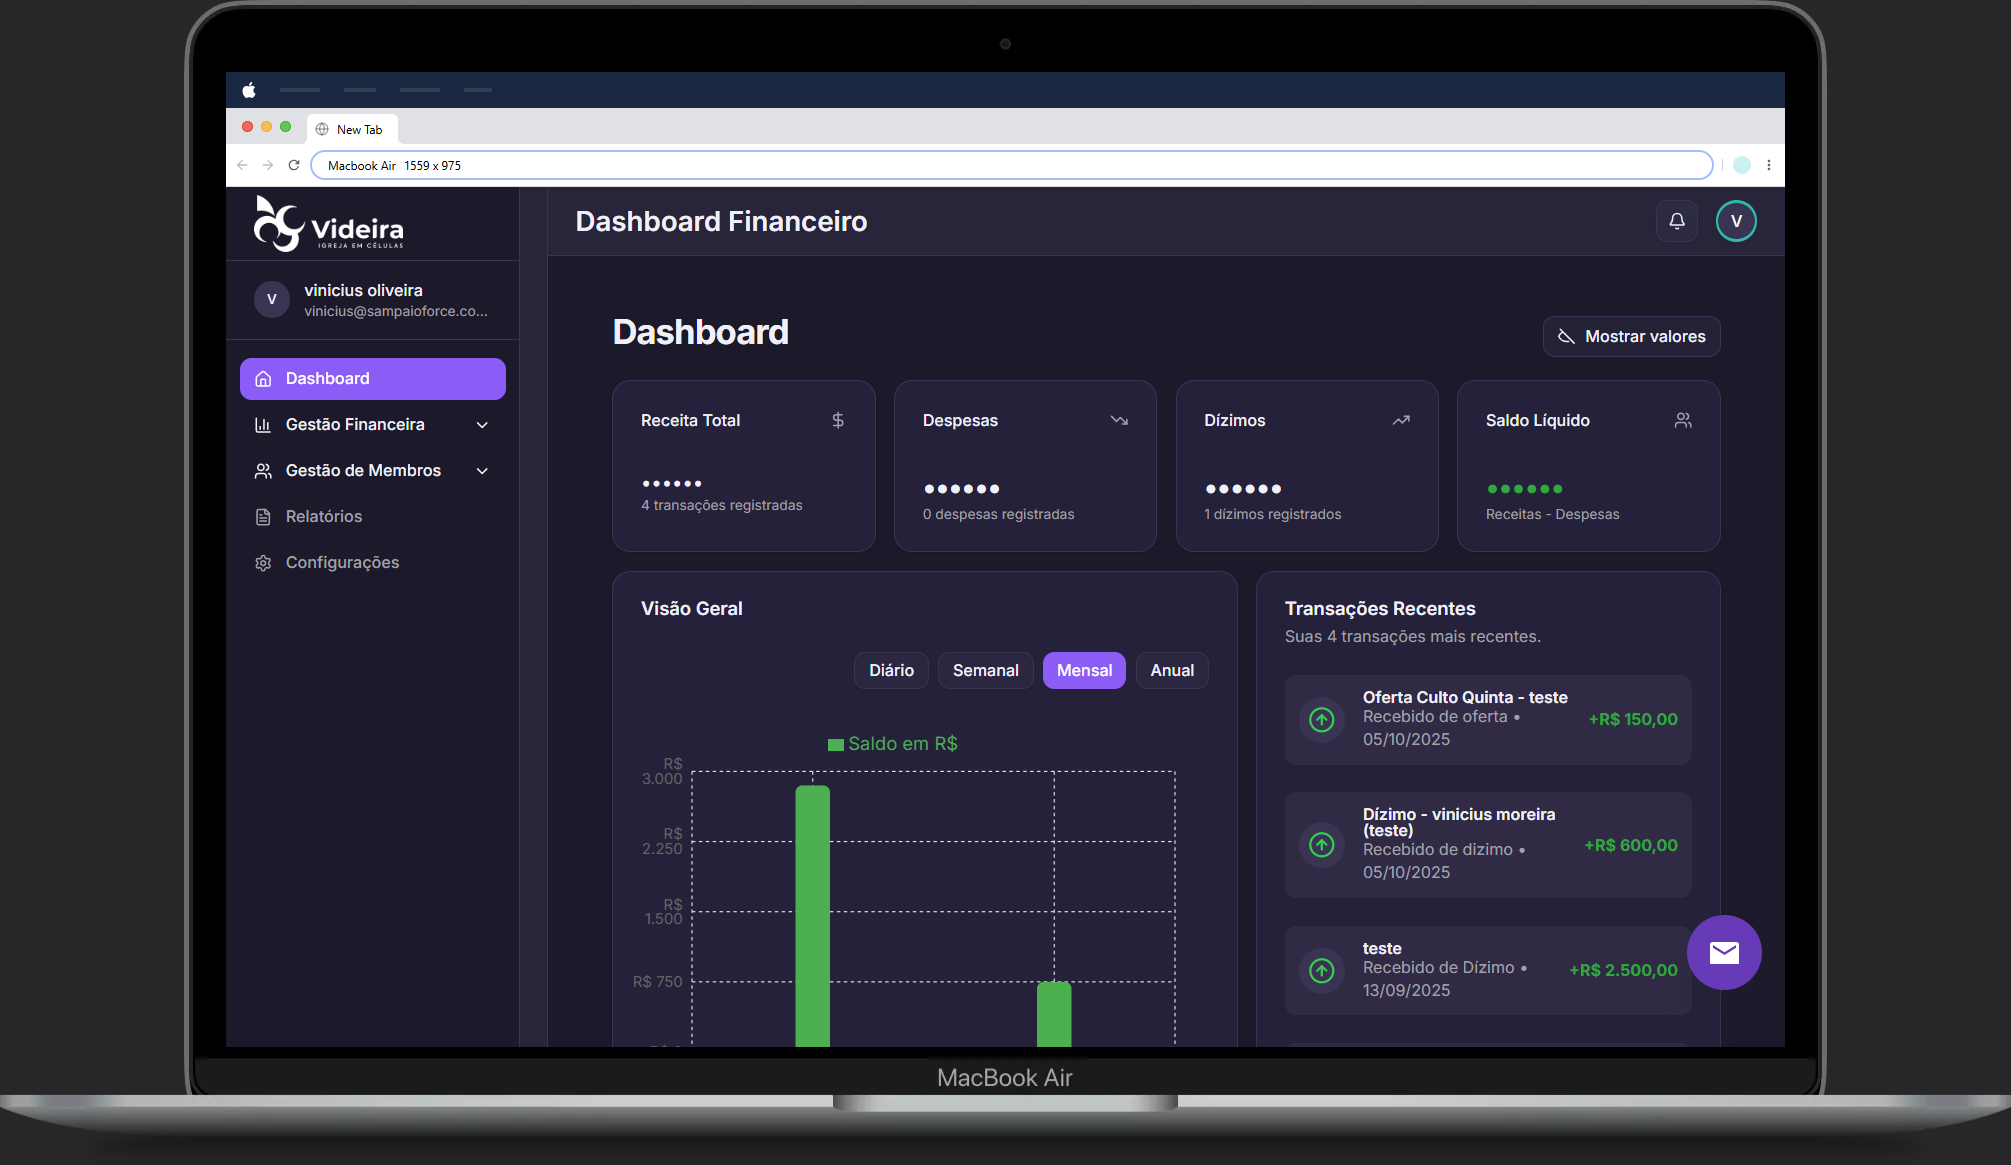
Task: Expand Gestão de Membros chevron
Action: [482, 471]
